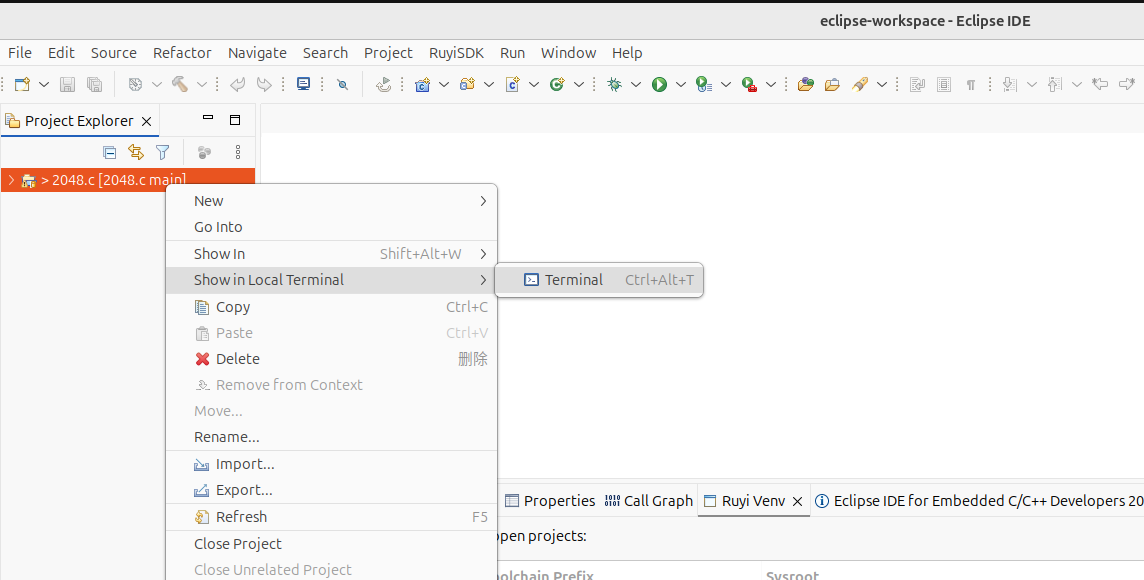Image resolution: width=1144 pixels, height=580 pixels.
Task: Toggle Show Whitespace Characters pilcrow icon
Action: coord(970,85)
